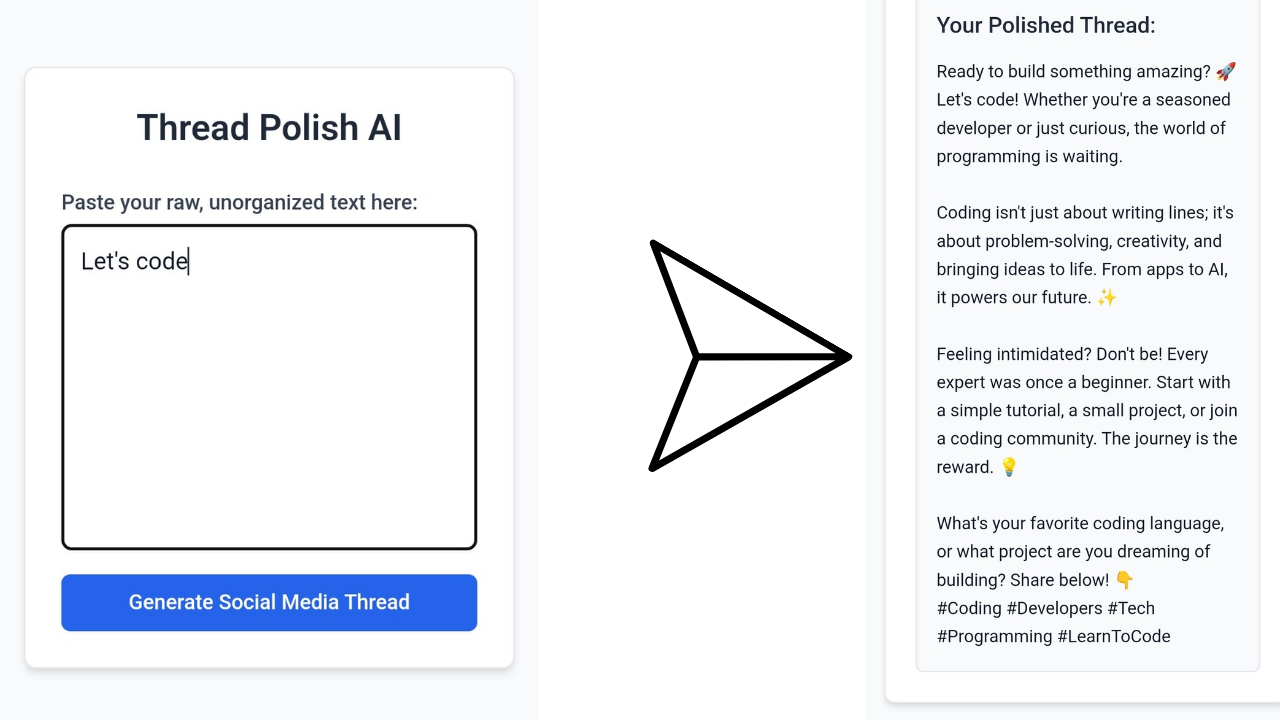Click the 'Your Polished Thread:' heading

pos(1045,25)
